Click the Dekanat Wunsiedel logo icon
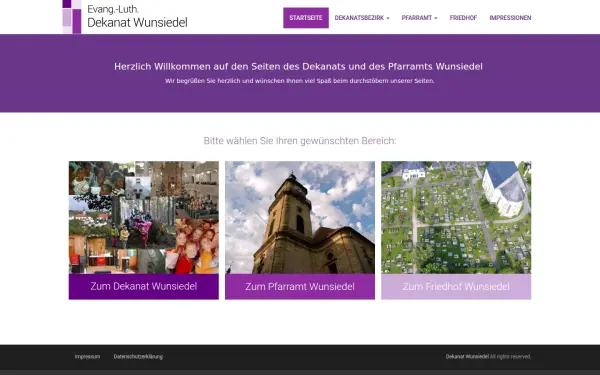 (x=72, y=16)
